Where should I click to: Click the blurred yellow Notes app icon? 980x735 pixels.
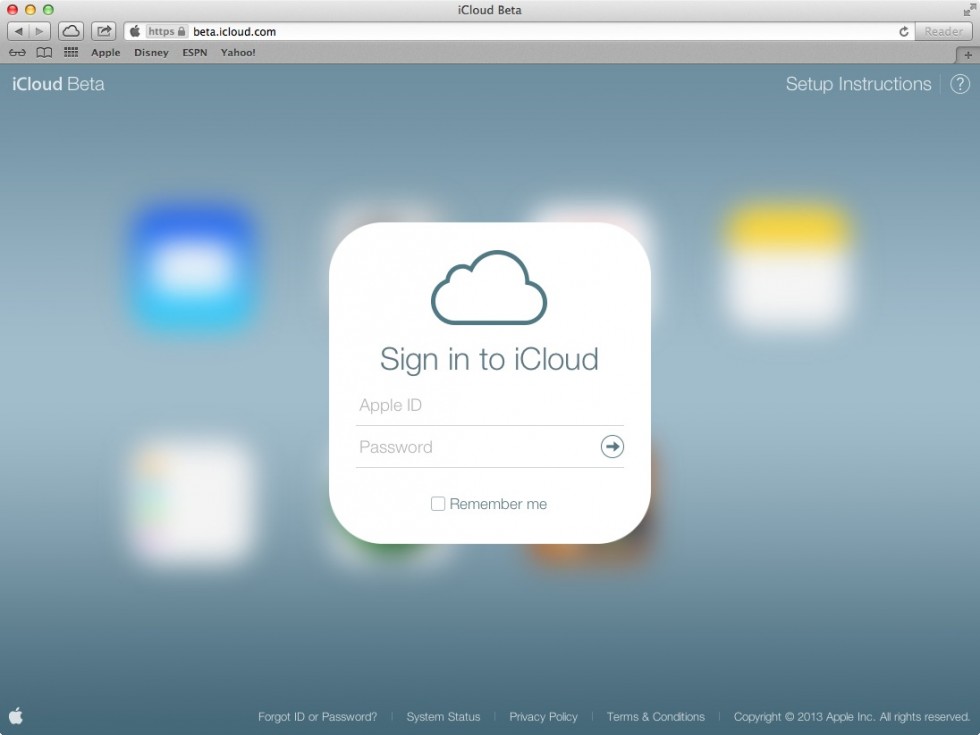pyautogui.click(x=788, y=268)
